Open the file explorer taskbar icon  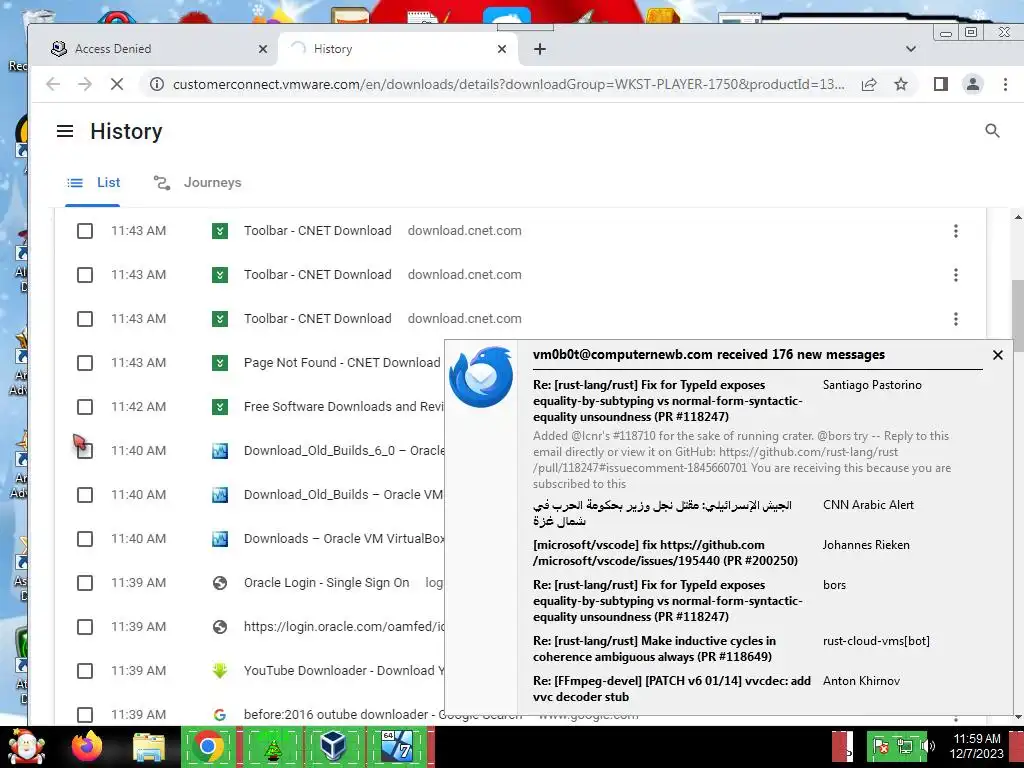(x=149, y=747)
